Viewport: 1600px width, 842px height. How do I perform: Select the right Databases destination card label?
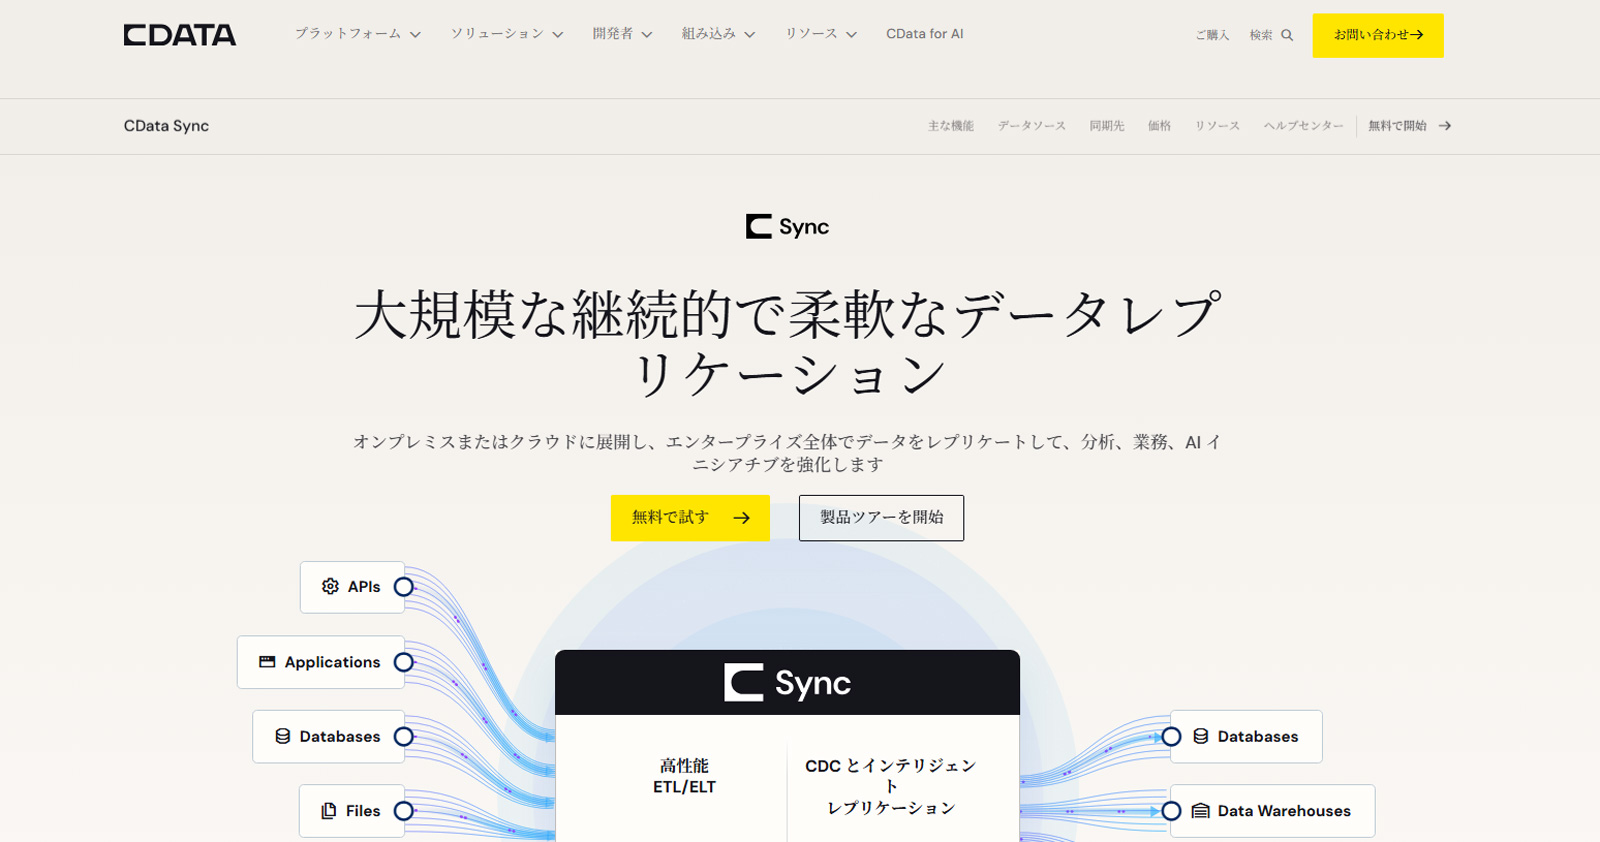pyautogui.click(x=1258, y=737)
